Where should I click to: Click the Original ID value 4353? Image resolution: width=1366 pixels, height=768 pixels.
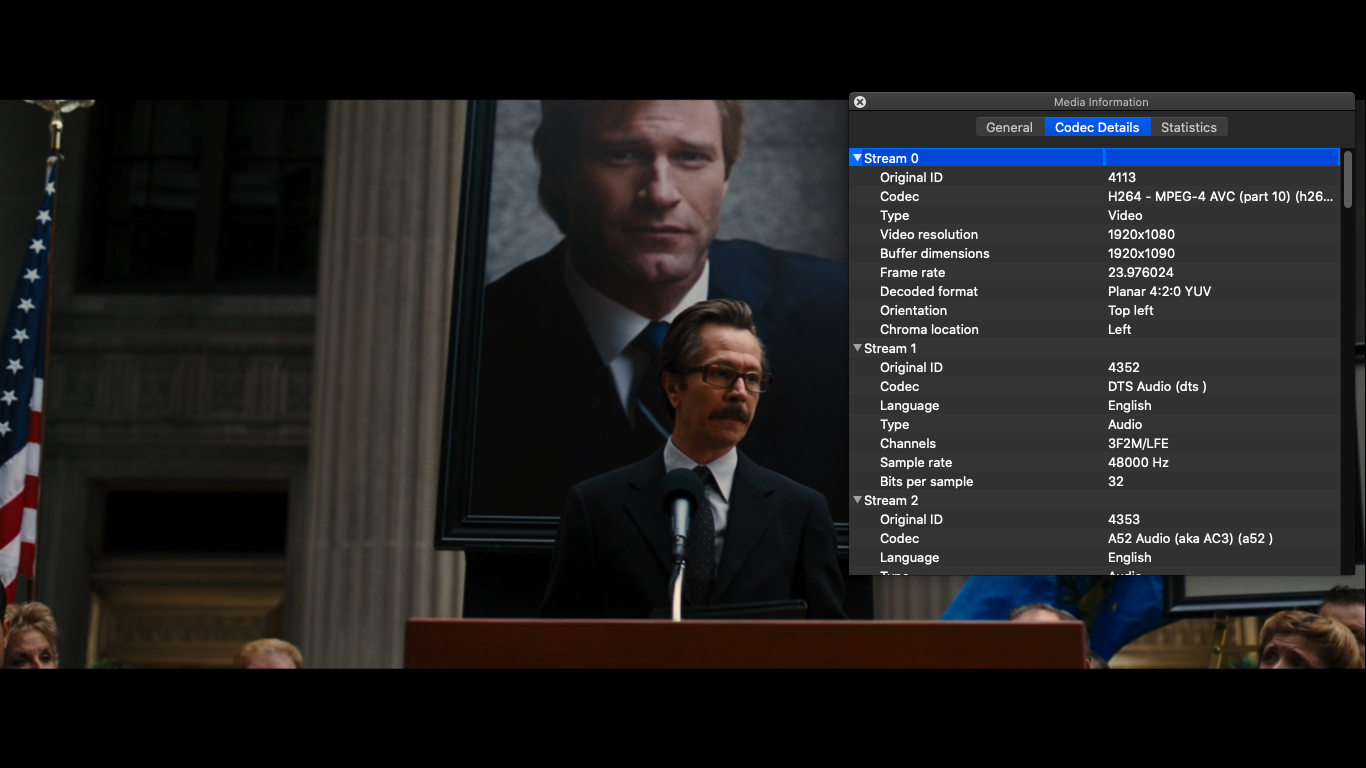(1124, 519)
